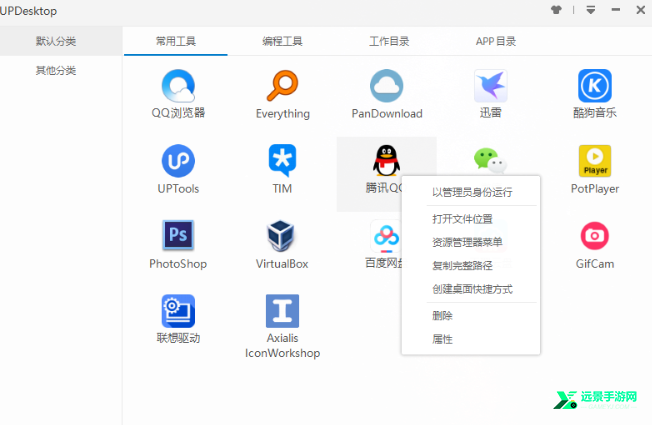
Task: Choose 创建桌面快捷方式 in context menu
Action: [471, 289]
